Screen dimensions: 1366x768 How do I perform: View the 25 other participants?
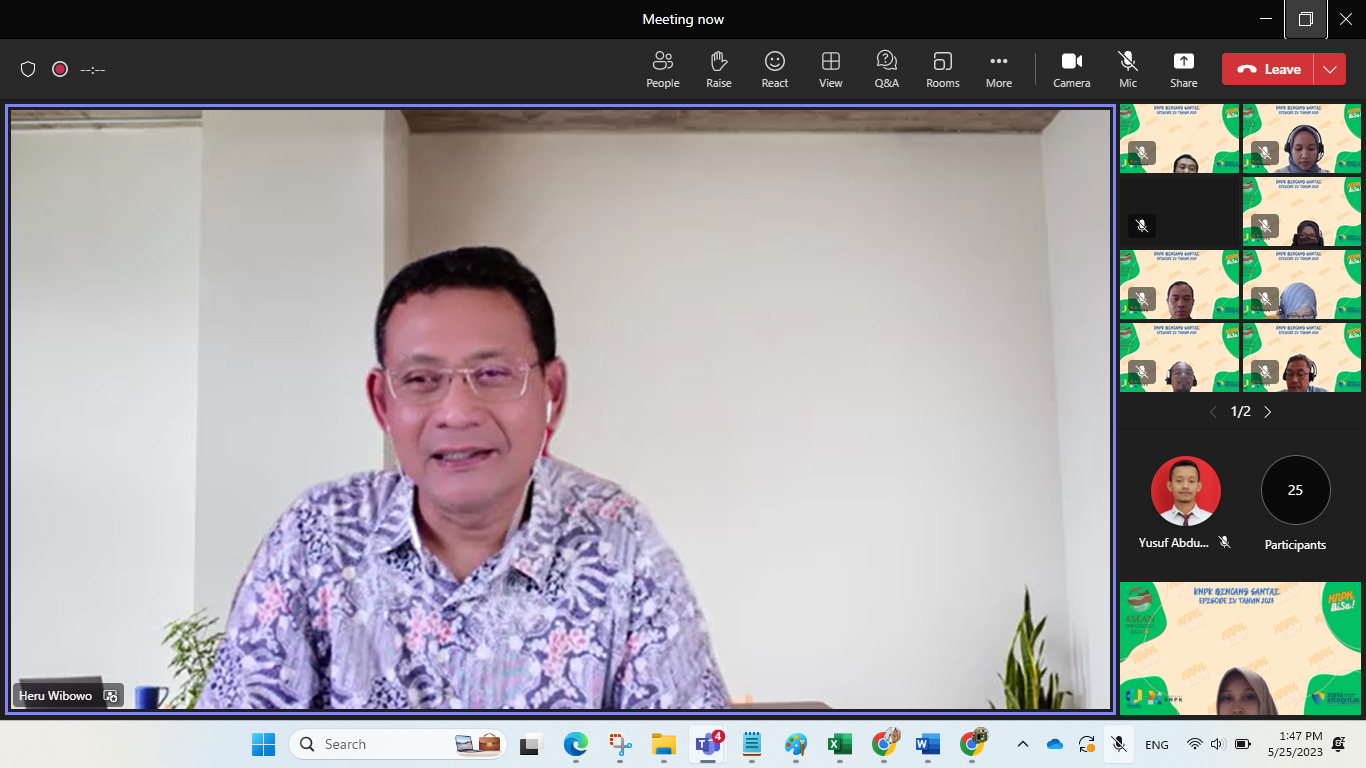tap(1295, 490)
